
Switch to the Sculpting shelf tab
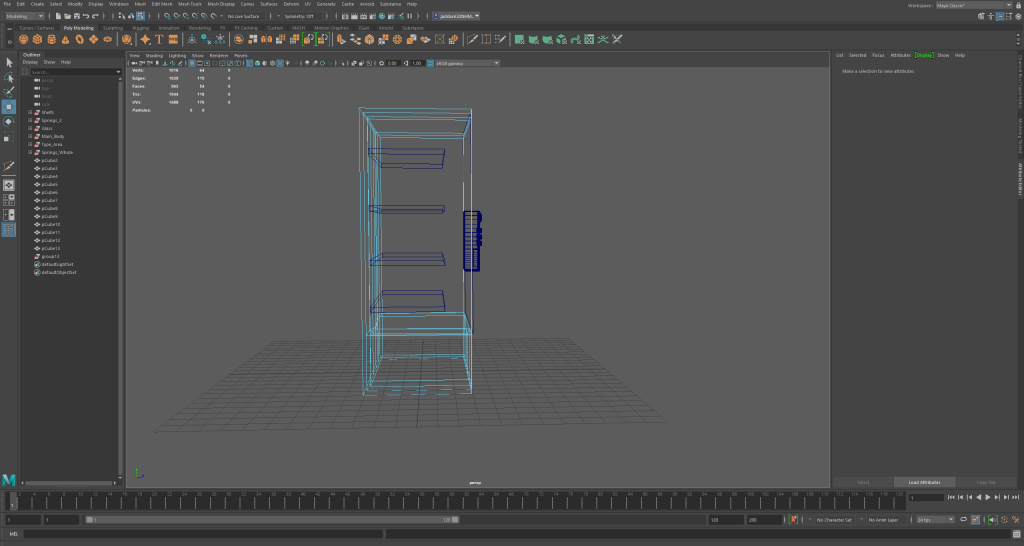(x=112, y=28)
